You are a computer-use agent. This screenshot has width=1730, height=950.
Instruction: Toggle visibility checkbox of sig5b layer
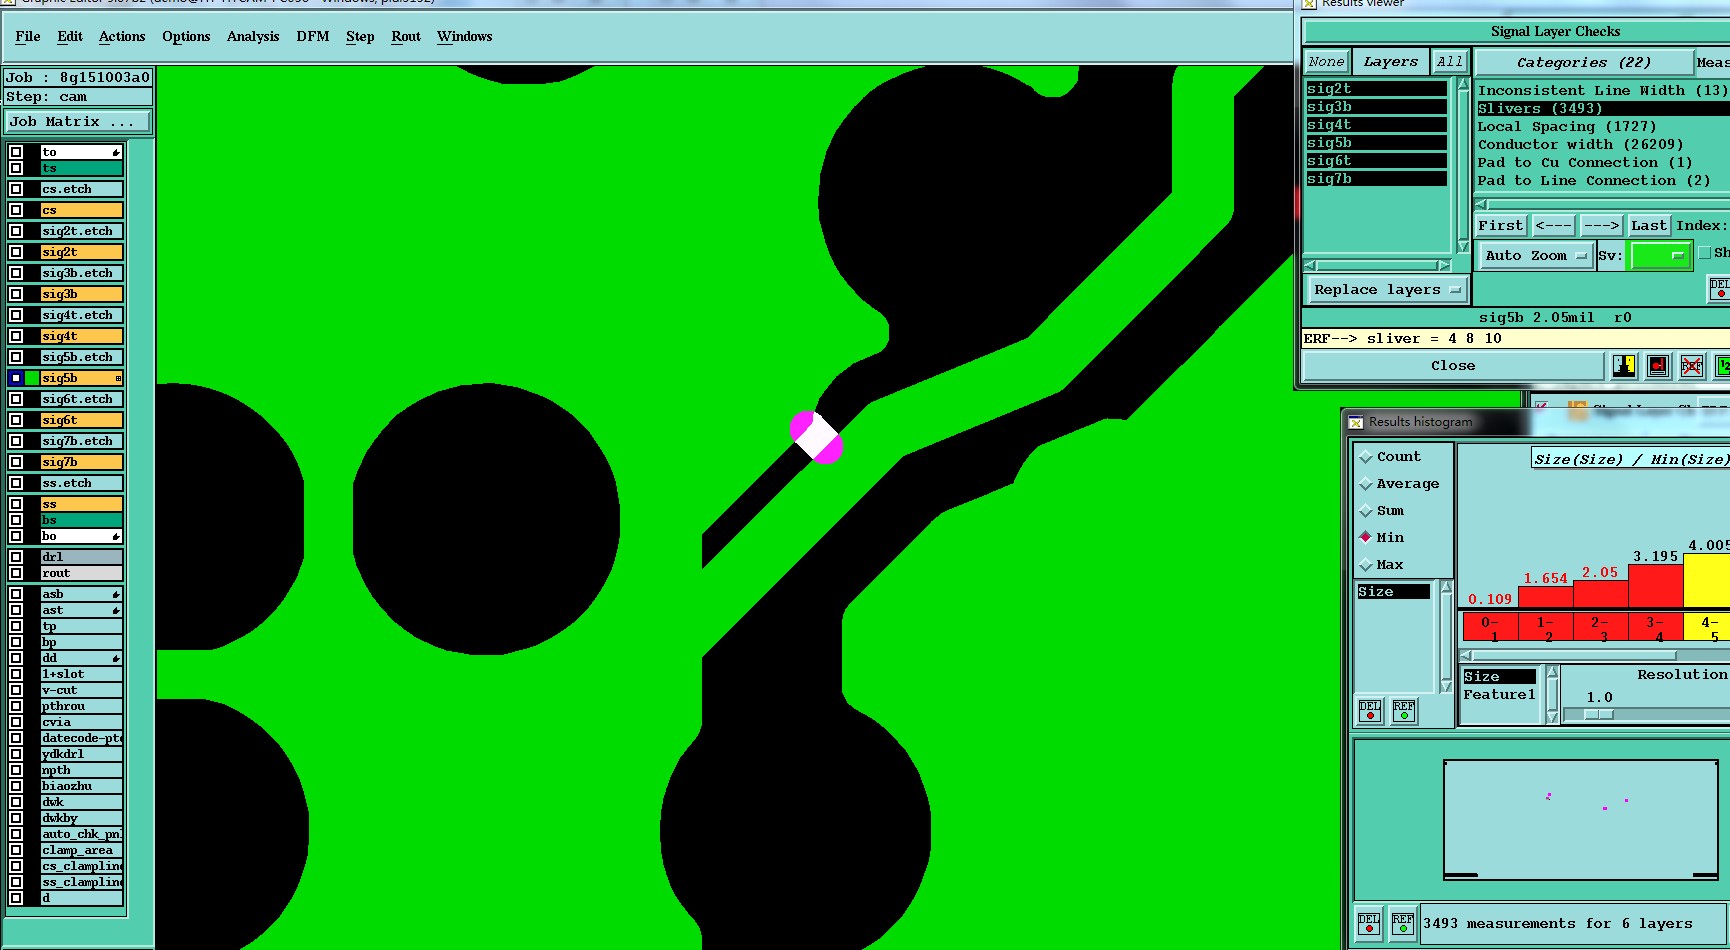coord(16,378)
